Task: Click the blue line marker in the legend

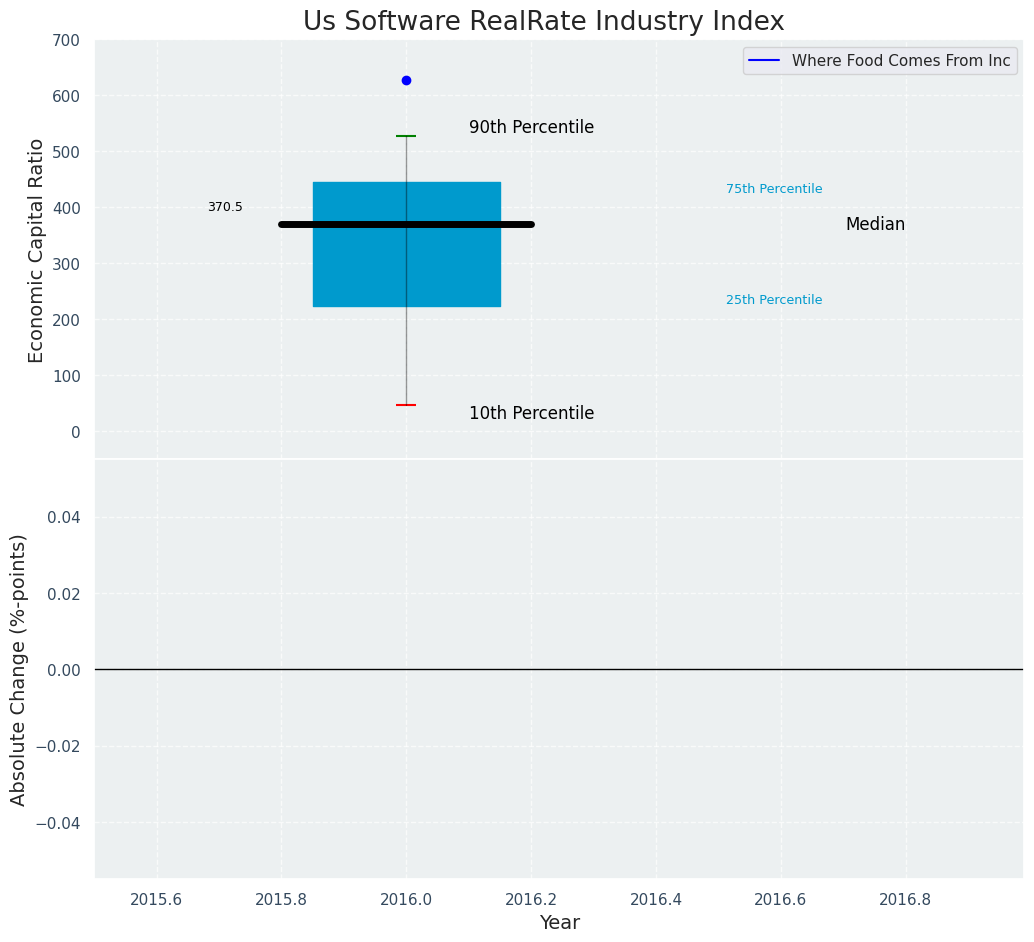Action: [764, 61]
